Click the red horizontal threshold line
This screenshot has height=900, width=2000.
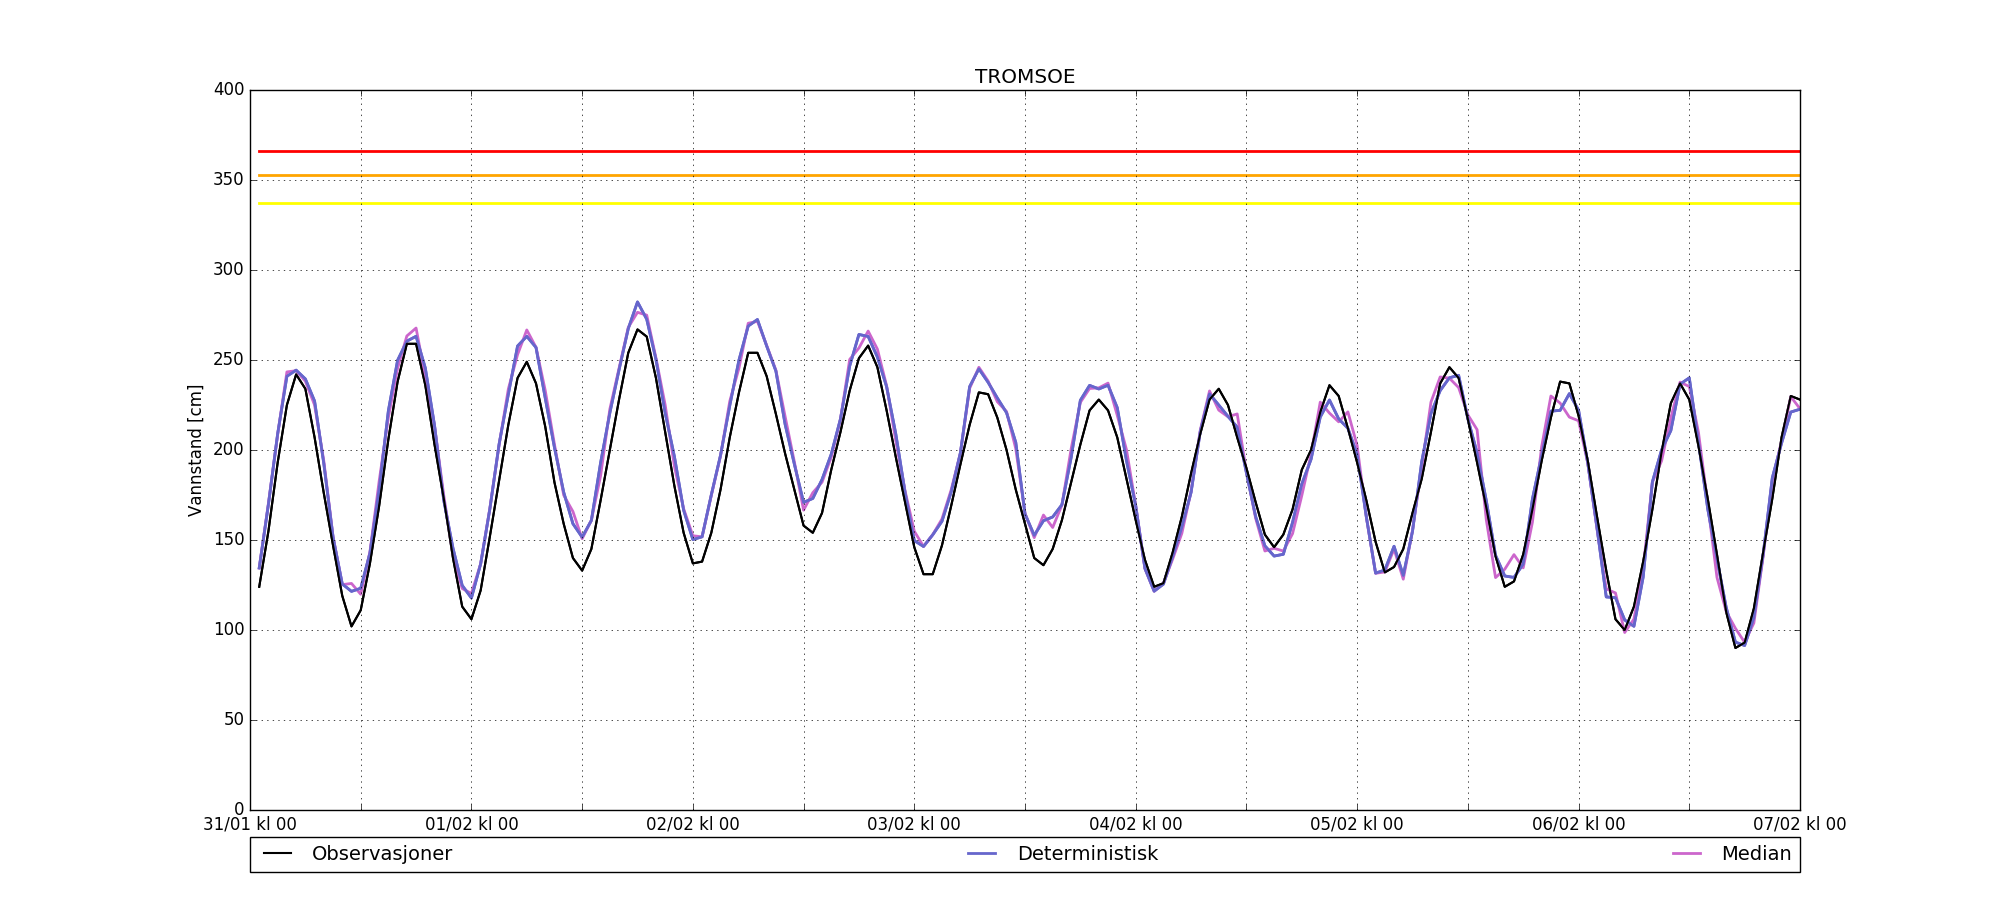pyautogui.click(x=1029, y=152)
